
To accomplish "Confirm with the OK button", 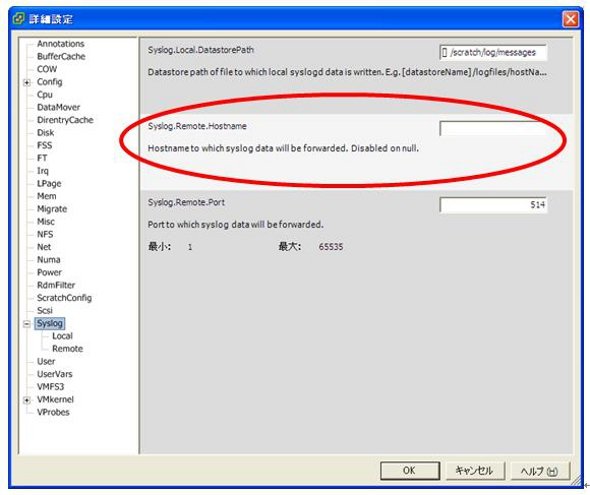I will pos(410,470).
